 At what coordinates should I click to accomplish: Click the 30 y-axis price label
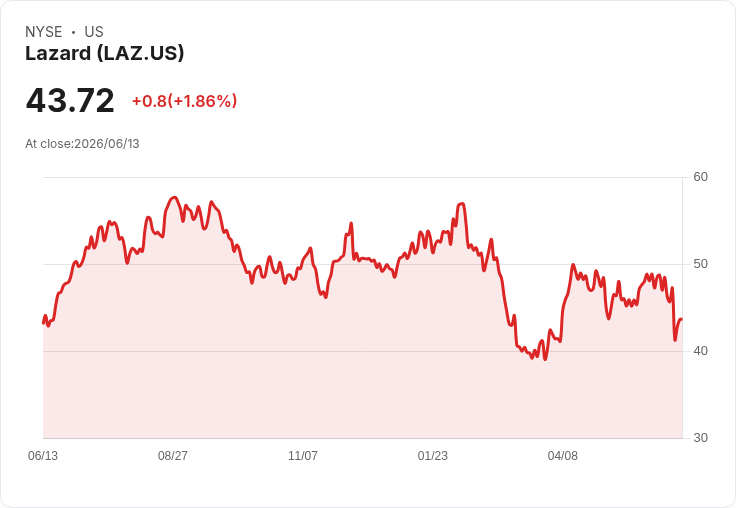coord(700,438)
